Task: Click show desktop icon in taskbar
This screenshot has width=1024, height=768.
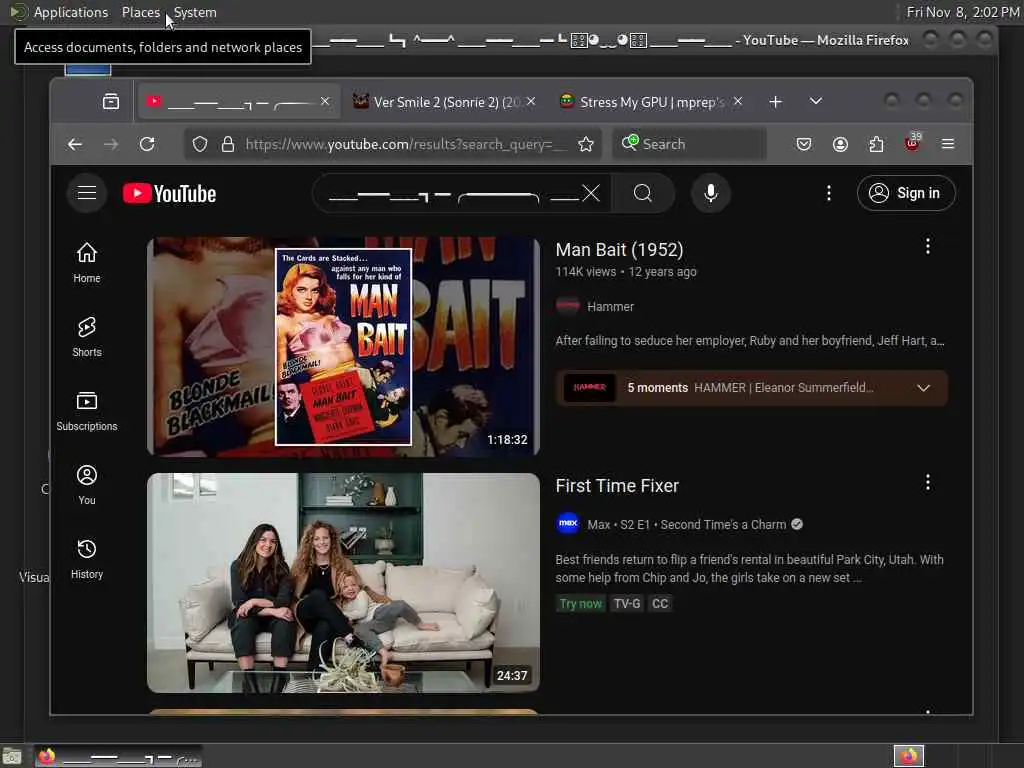Action: [12, 757]
